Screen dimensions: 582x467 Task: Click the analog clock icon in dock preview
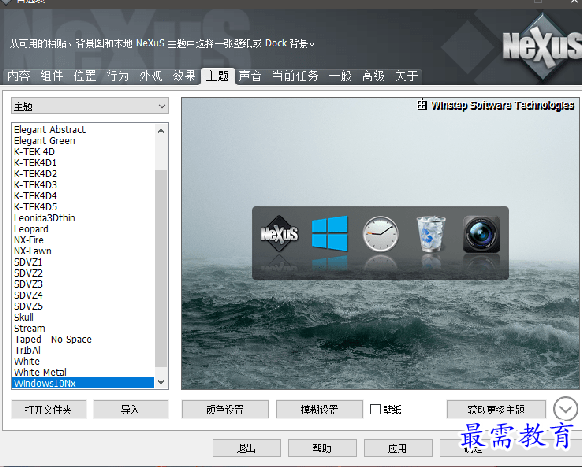point(380,234)
